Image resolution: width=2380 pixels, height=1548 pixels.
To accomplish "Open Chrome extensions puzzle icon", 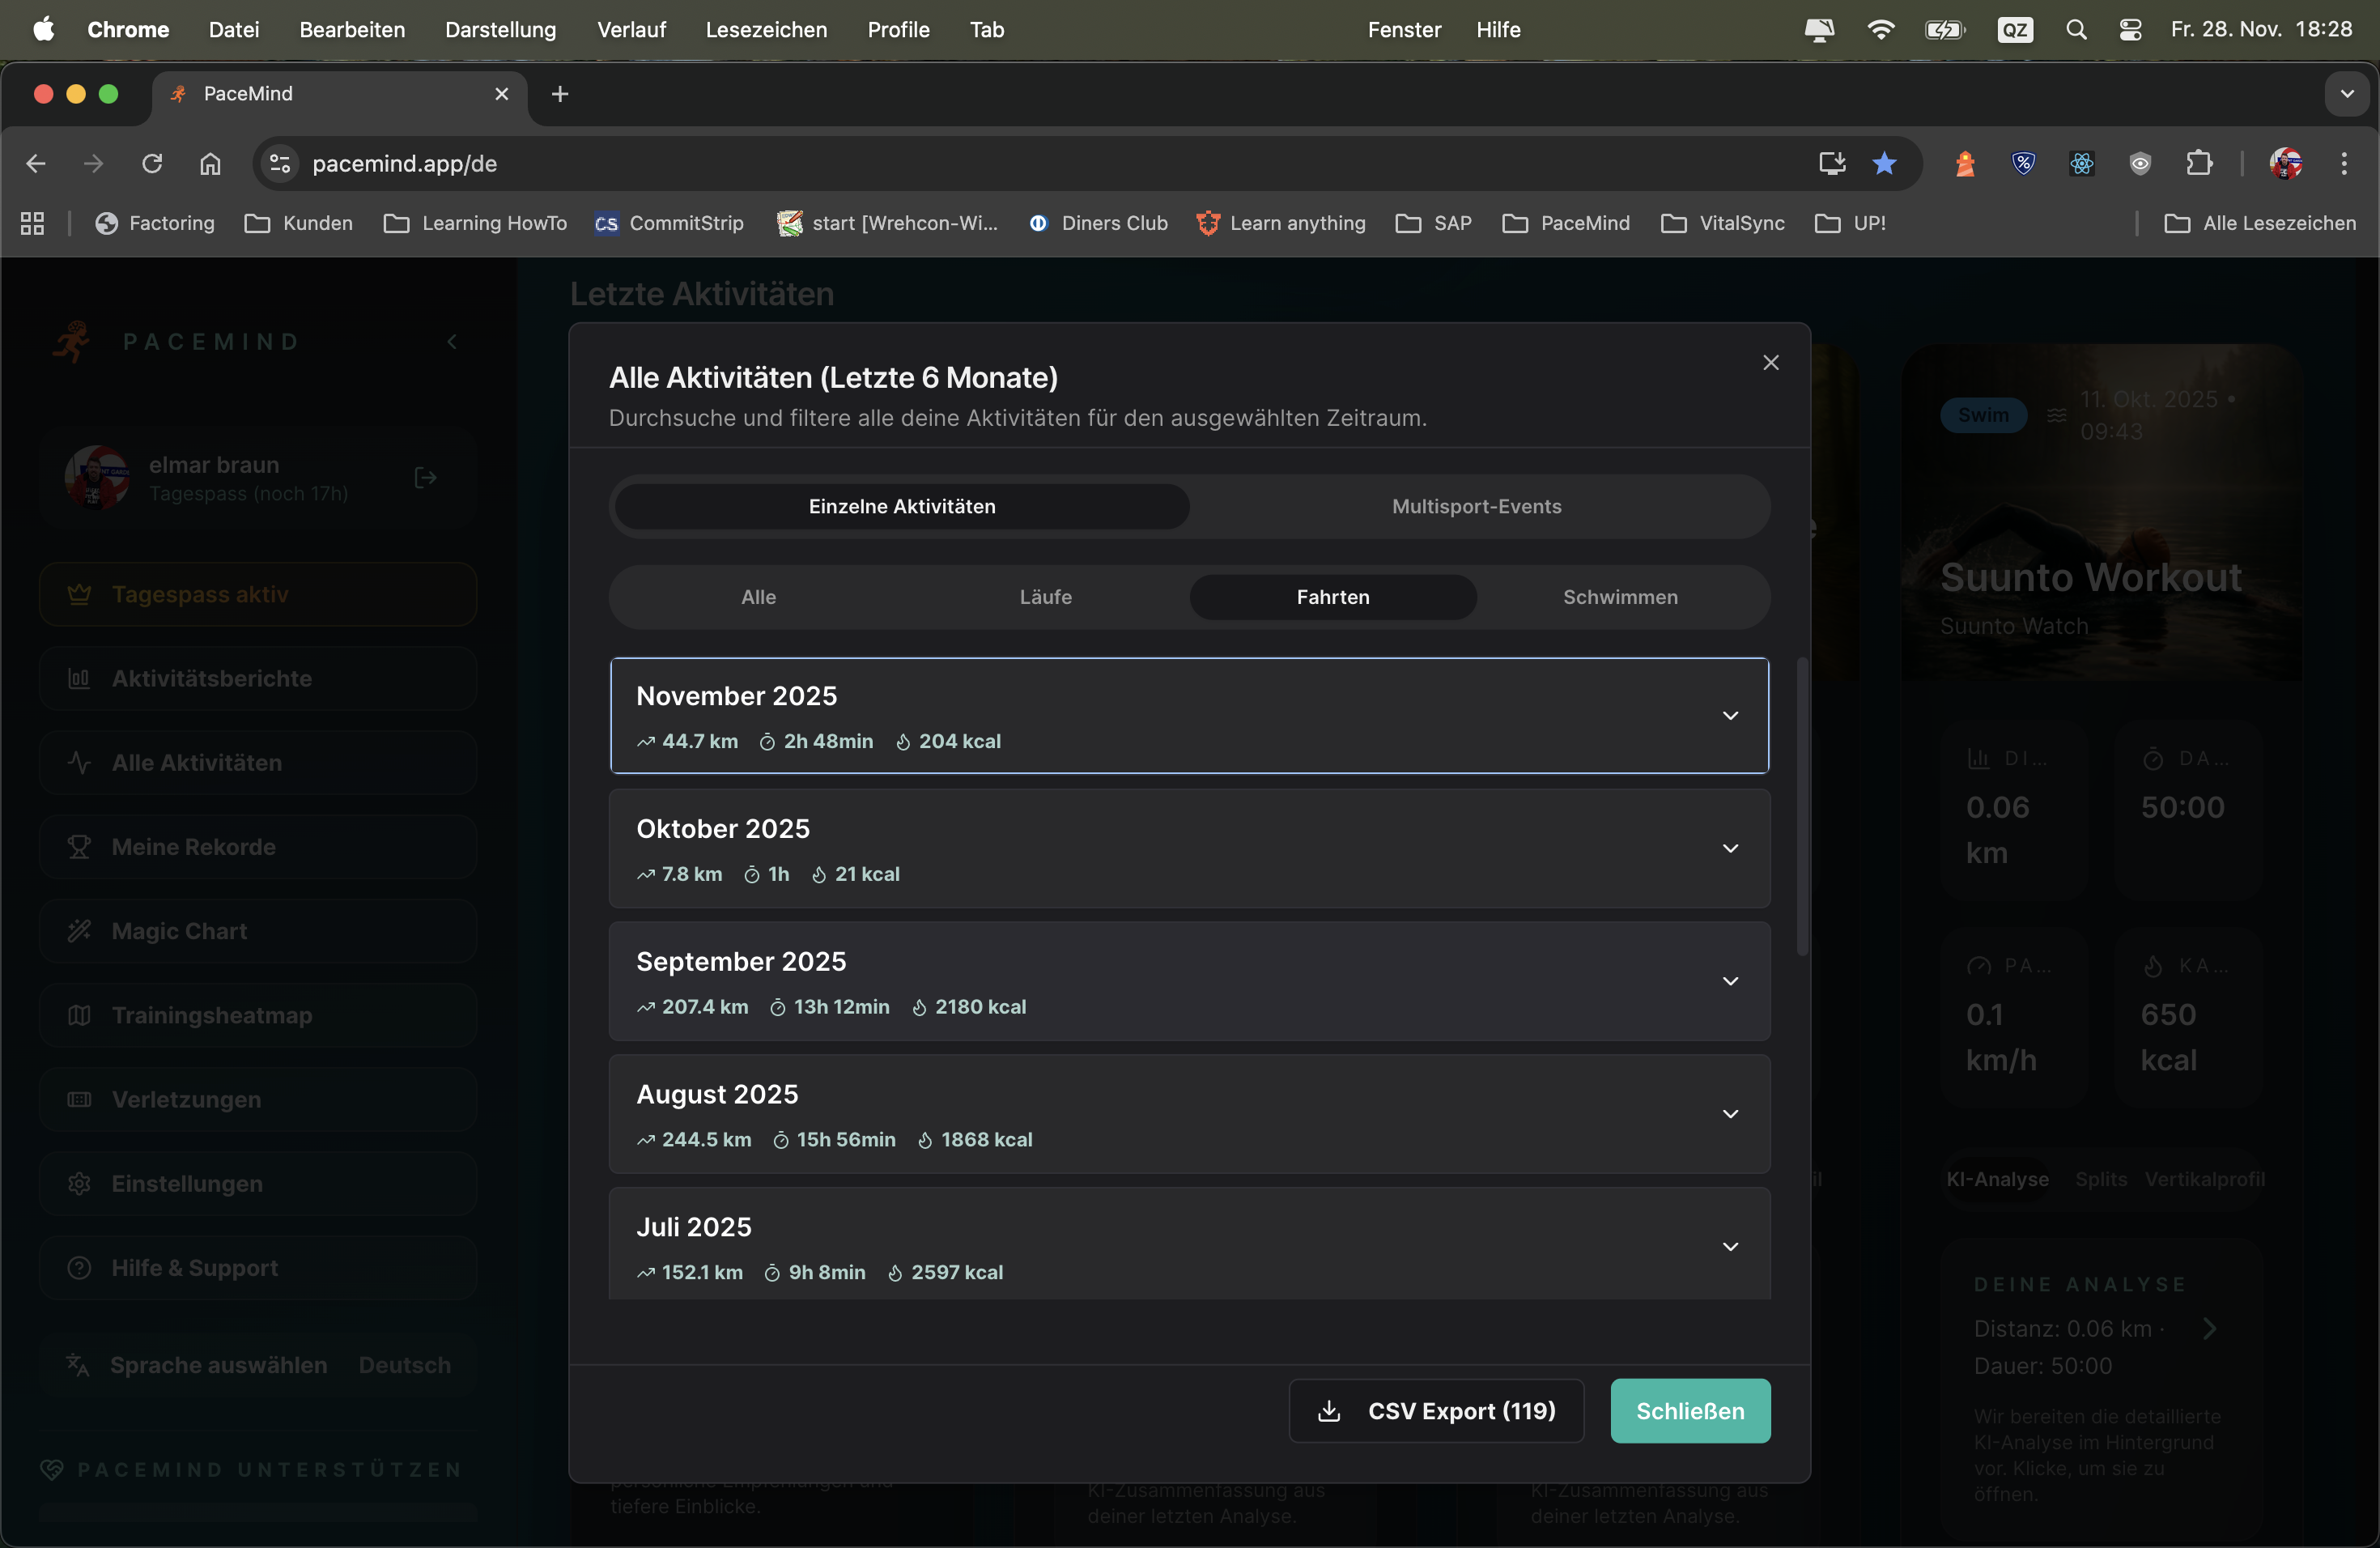I will click(x=2199, y=163).
